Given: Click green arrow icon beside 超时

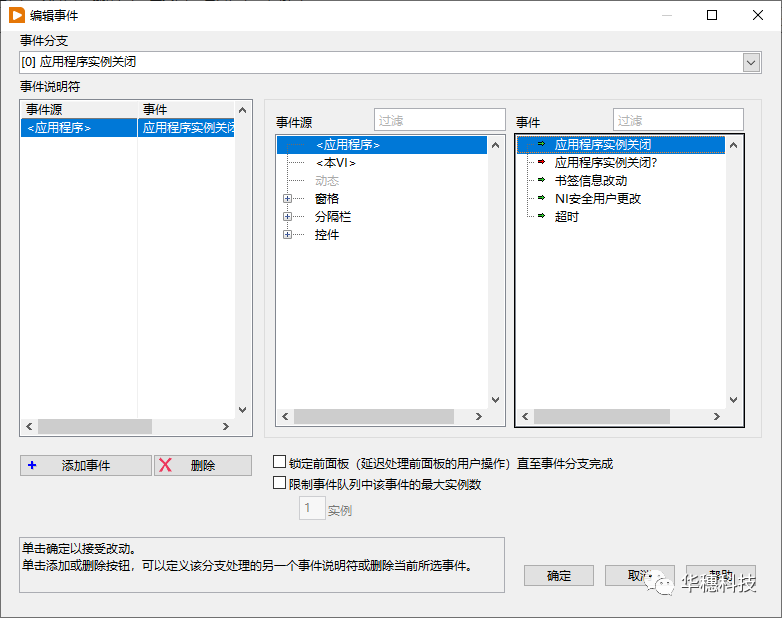Looking at the screenshot, I should tap(541, 216).
